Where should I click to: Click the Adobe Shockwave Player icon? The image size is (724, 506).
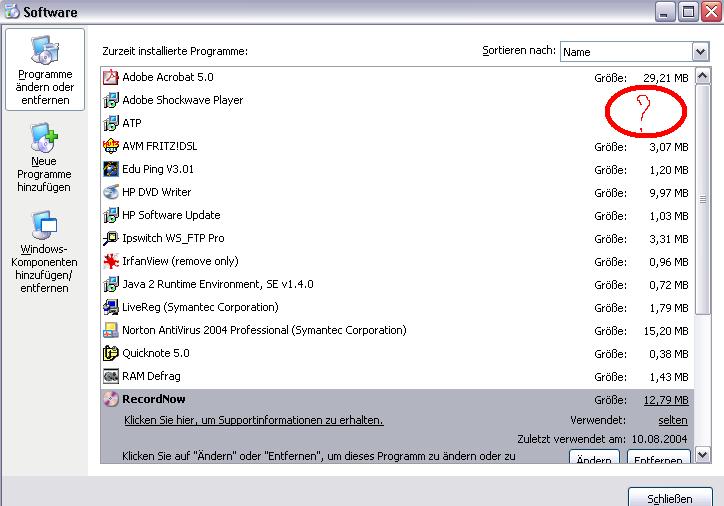[x=111, y=100]
